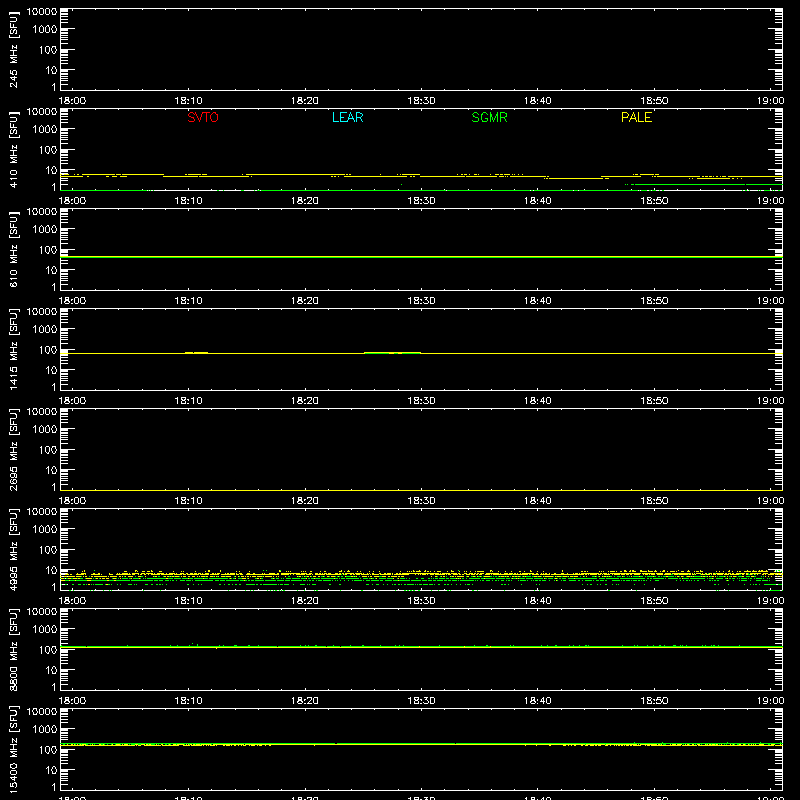800x800 pixels.
Task: Select the 4995 MHz [SFU] axis title
Action: click(x=13, y=549)
